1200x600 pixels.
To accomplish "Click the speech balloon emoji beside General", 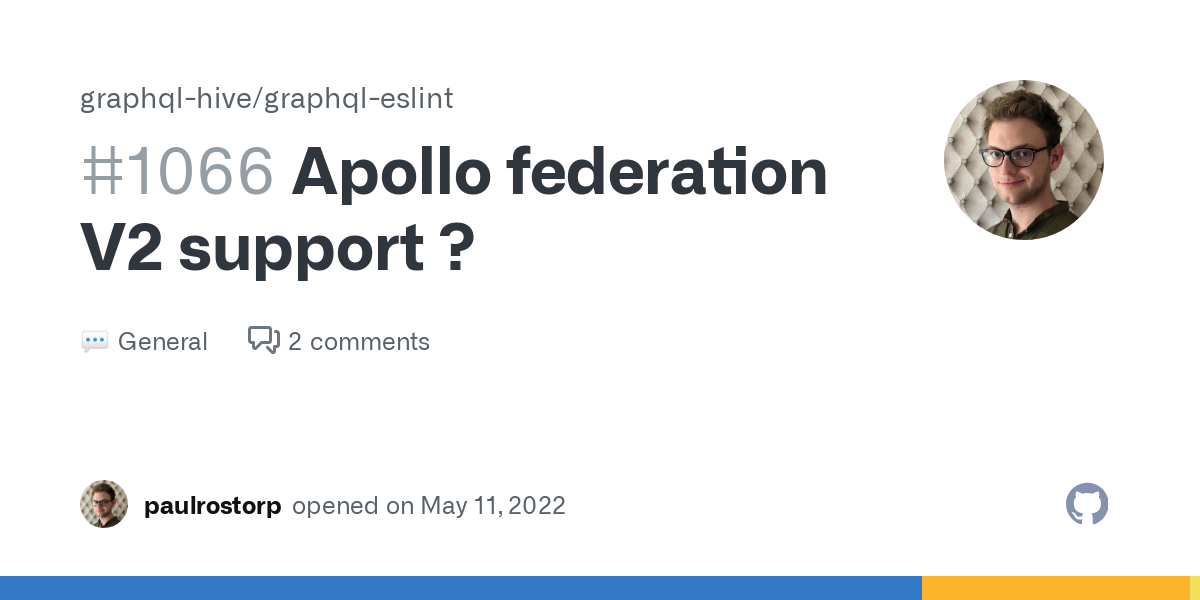I will click(95, 342).
